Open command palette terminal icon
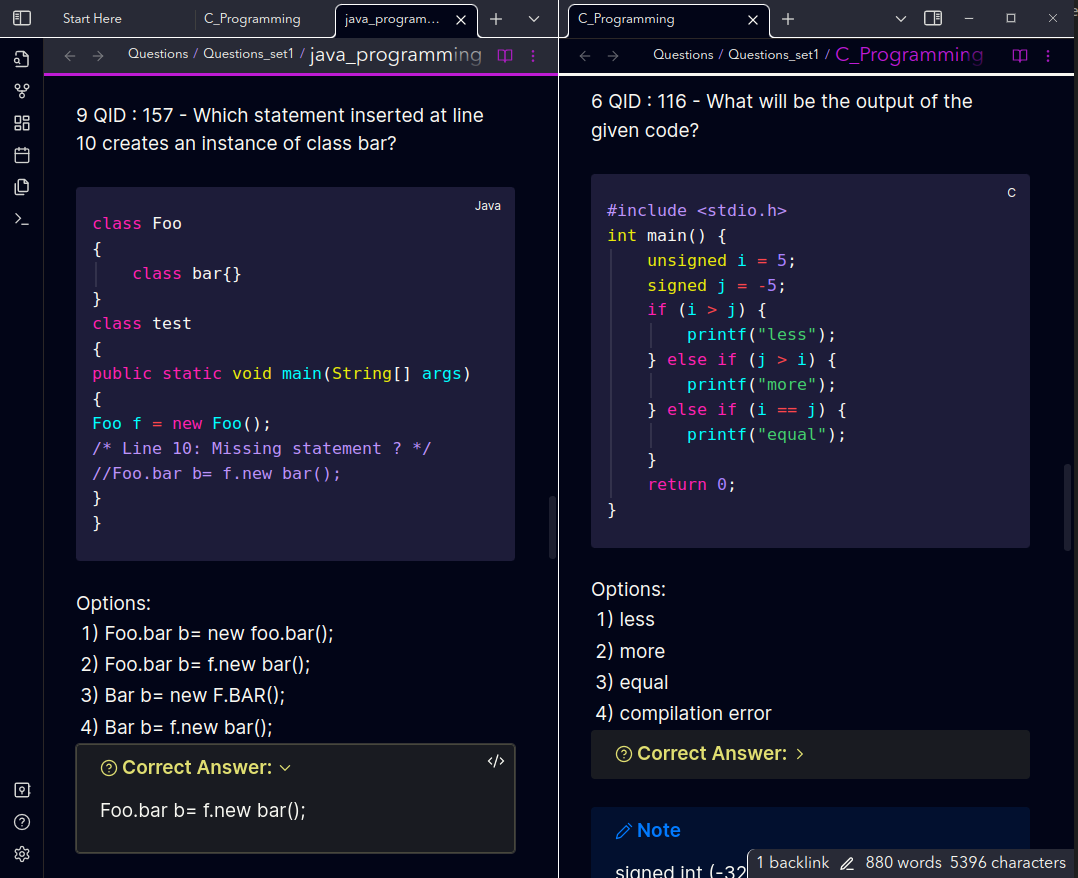The image size is (1078, 878). [x=22, y=219]
